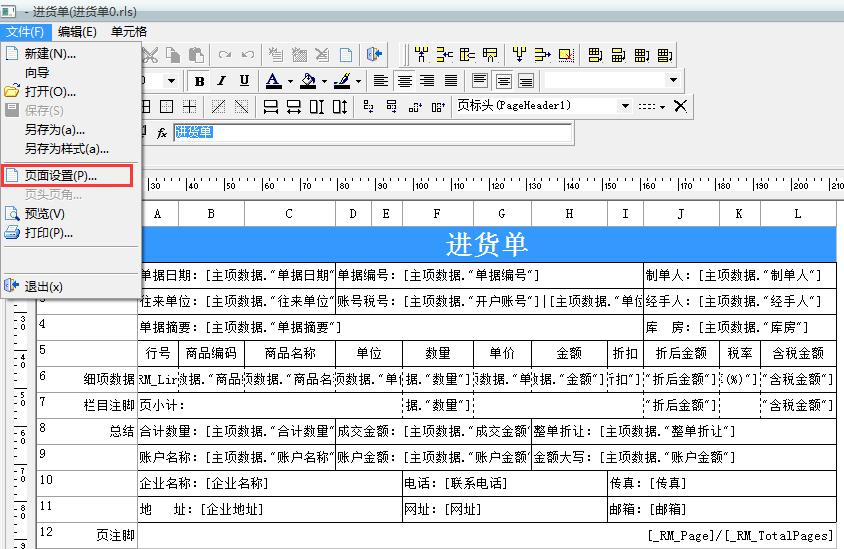Viewport: 844px width, 549px height.
Task: Click the paste clipboard icon
Action: coord(196,55)
